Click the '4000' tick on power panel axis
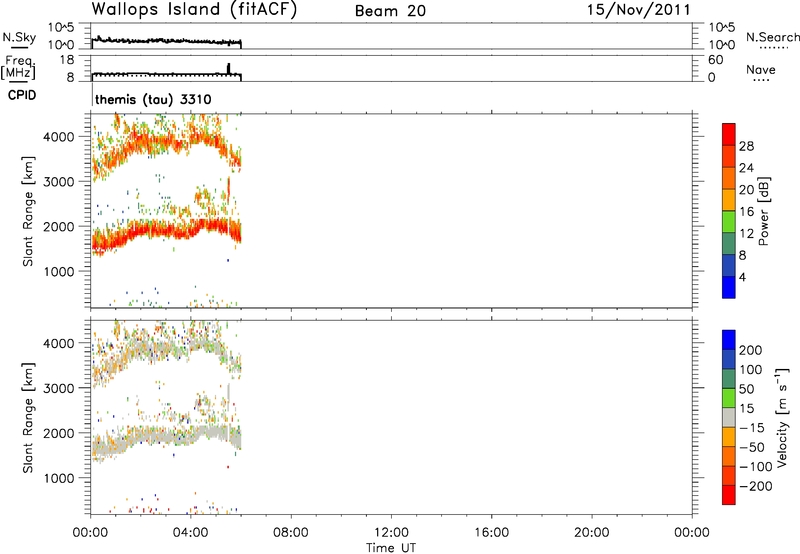The width and height of the screenshot is (800, 554). (59, 137)
